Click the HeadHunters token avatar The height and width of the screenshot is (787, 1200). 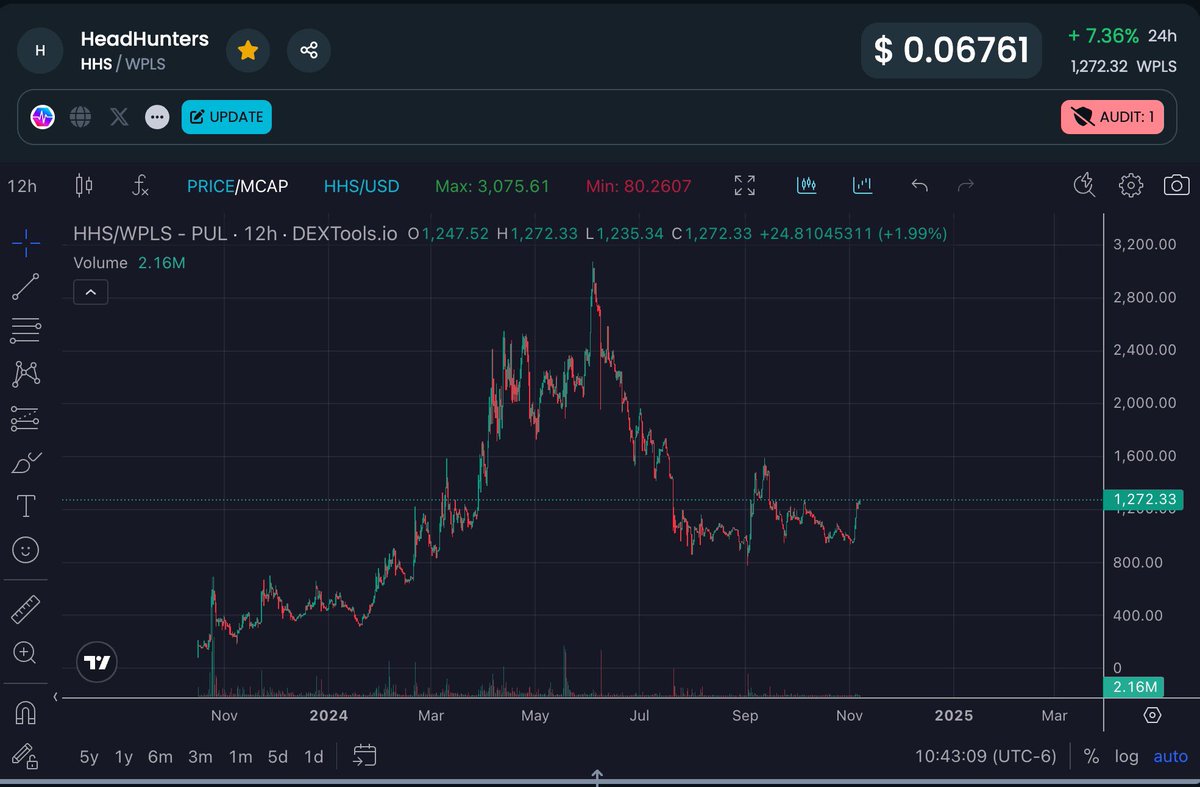click(x=40, y=50)
